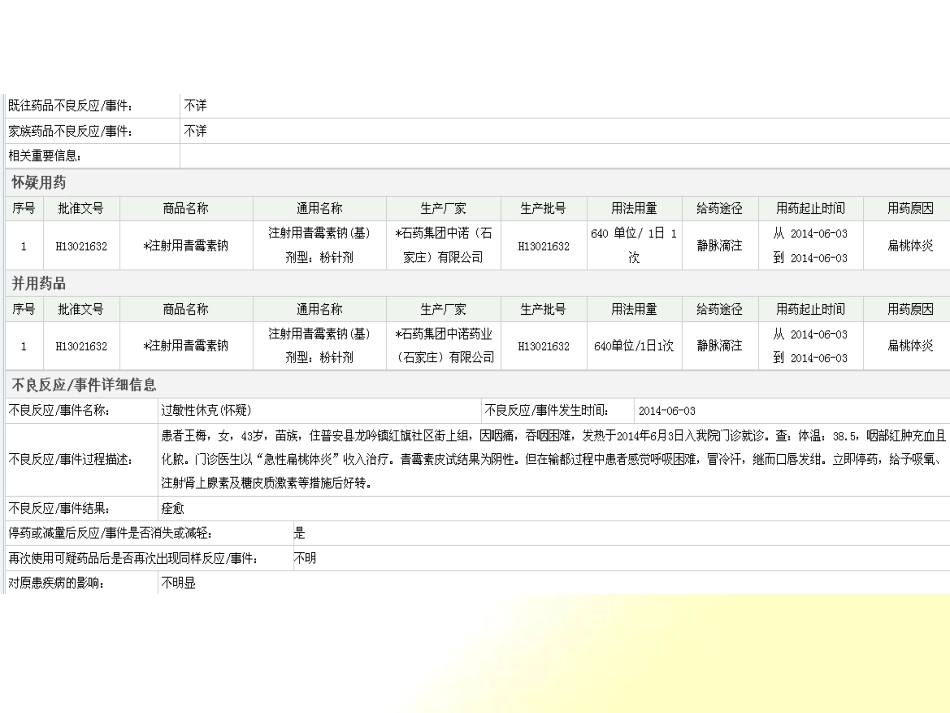
Task: Click 通用名称 header in 怀疑用药 table
Action: point(319,208)
